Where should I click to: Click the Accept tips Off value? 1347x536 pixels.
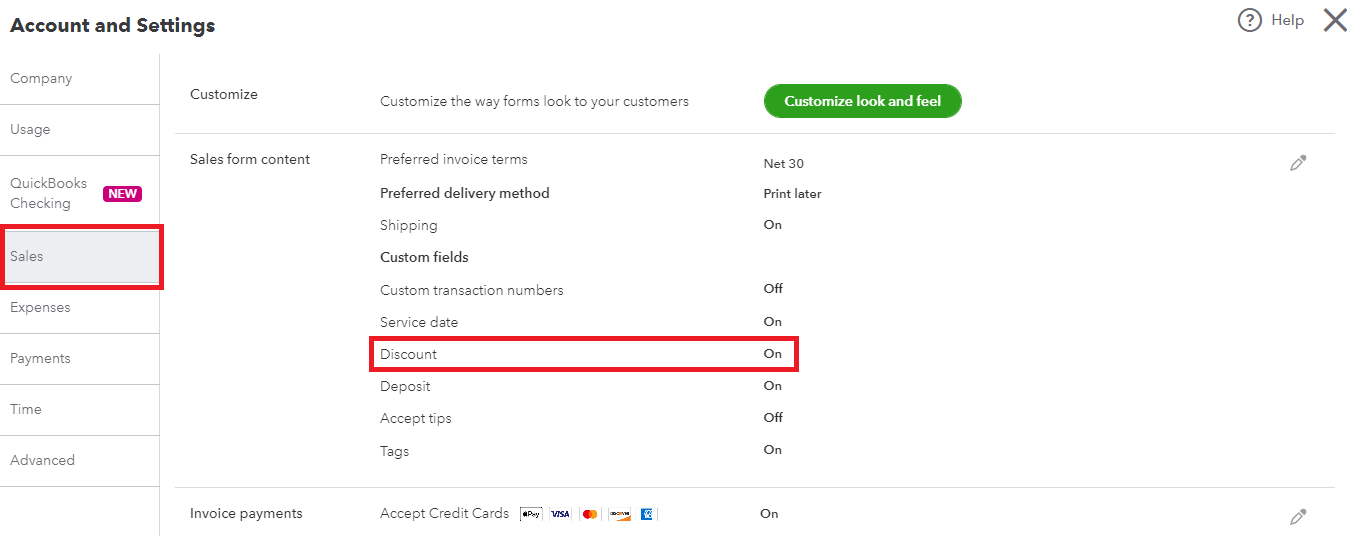(773, 418)
